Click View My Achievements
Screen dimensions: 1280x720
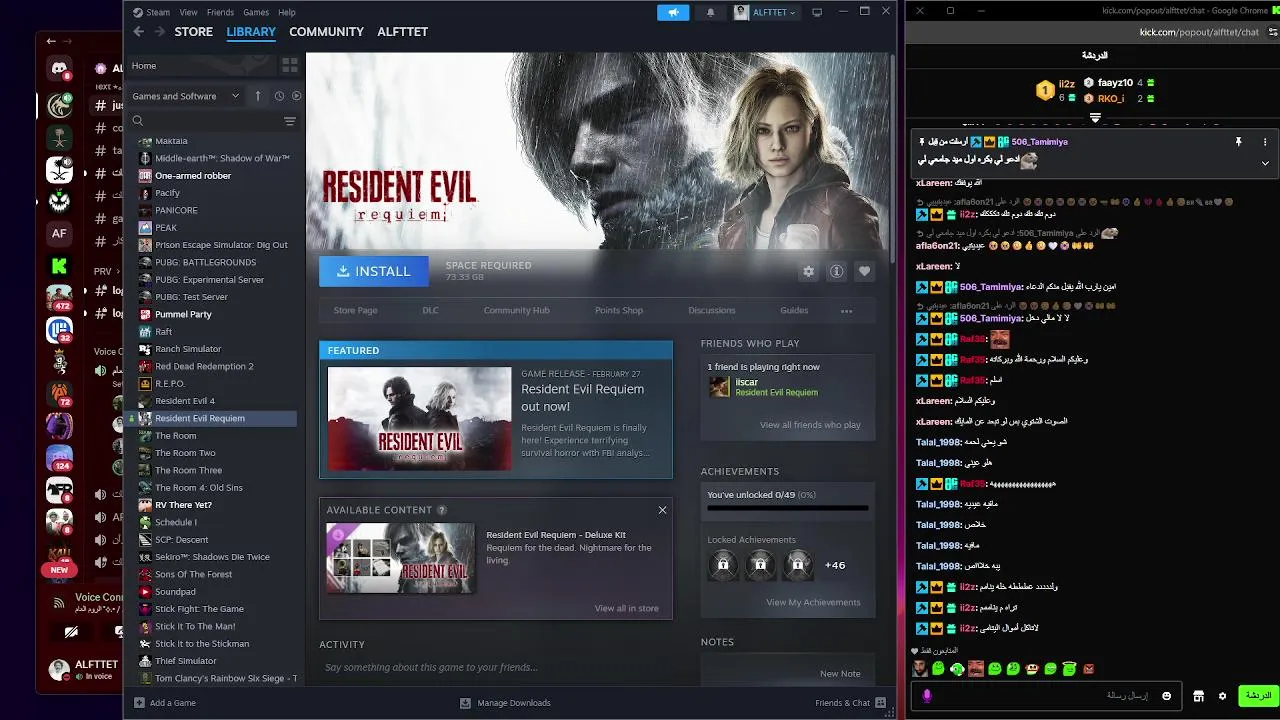click(813, 602)
